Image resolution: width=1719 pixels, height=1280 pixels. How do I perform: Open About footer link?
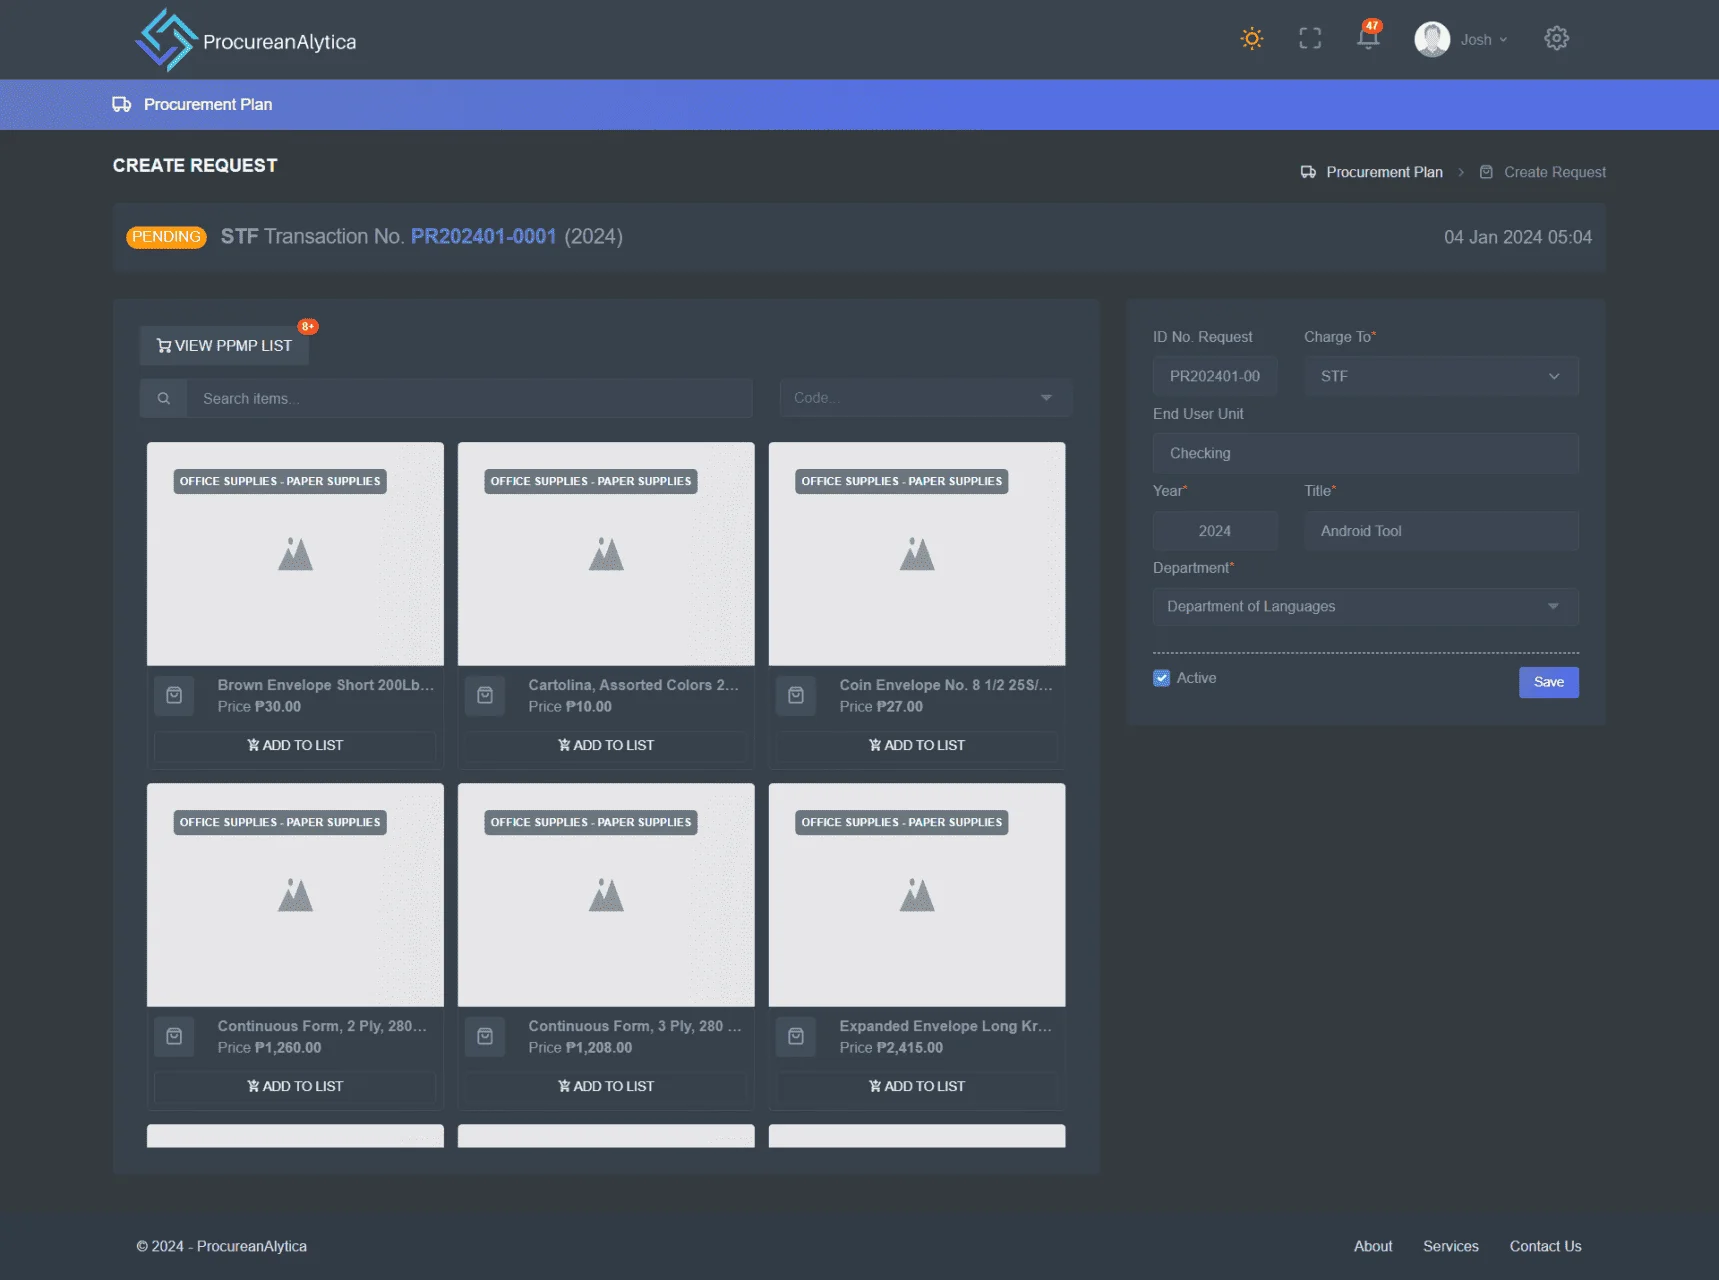coord(1372,1246)
